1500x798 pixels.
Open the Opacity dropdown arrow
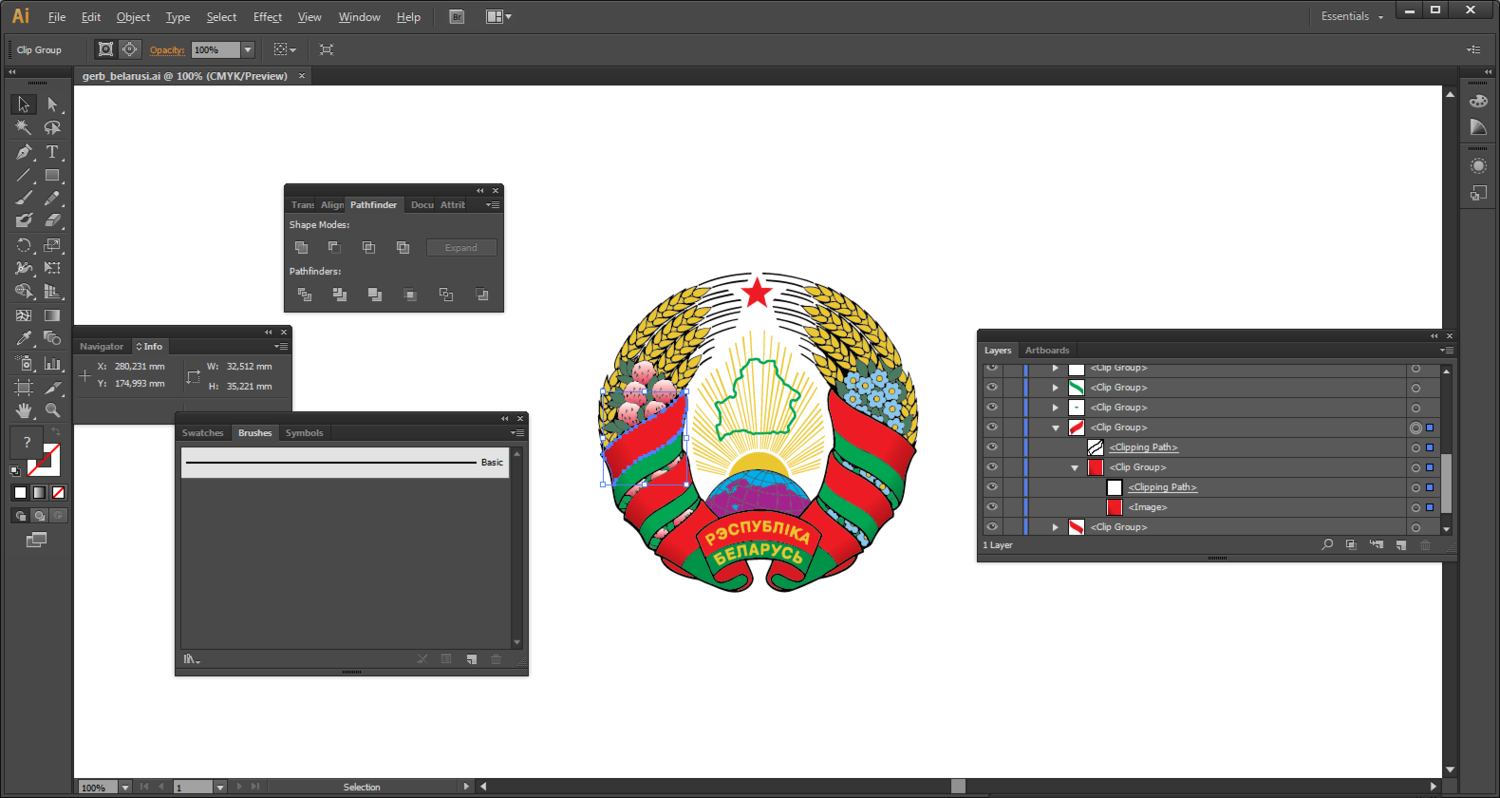point(248,49)
